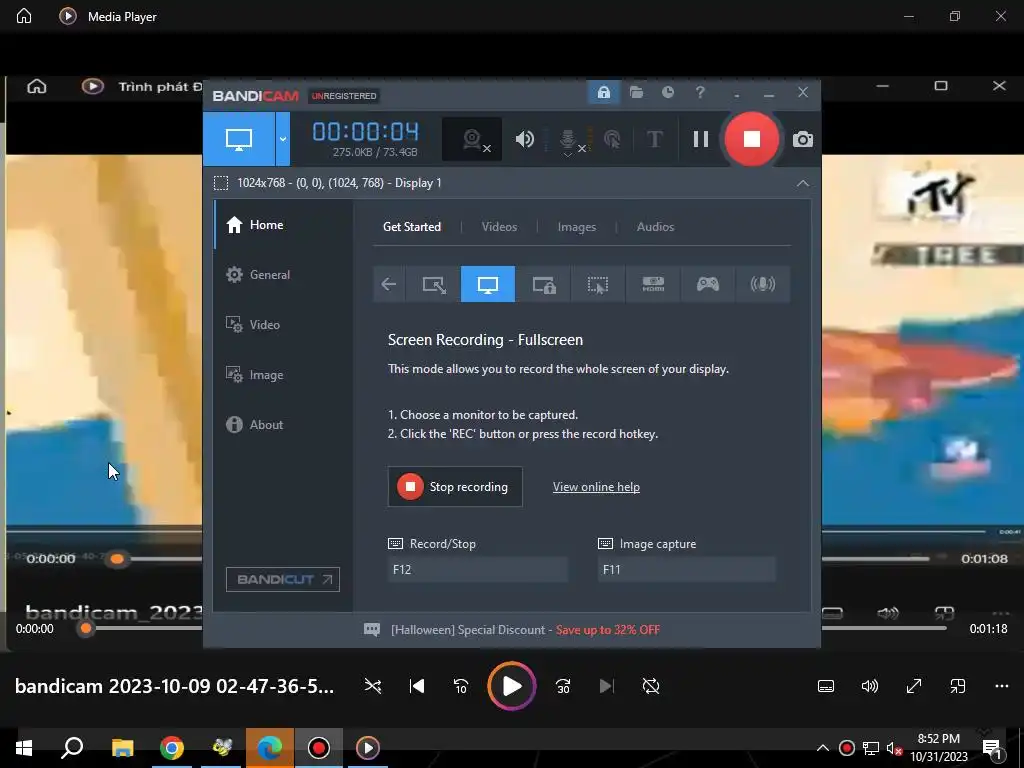Open Windows Start menu

pyautogui.click(x=24, y=748)
